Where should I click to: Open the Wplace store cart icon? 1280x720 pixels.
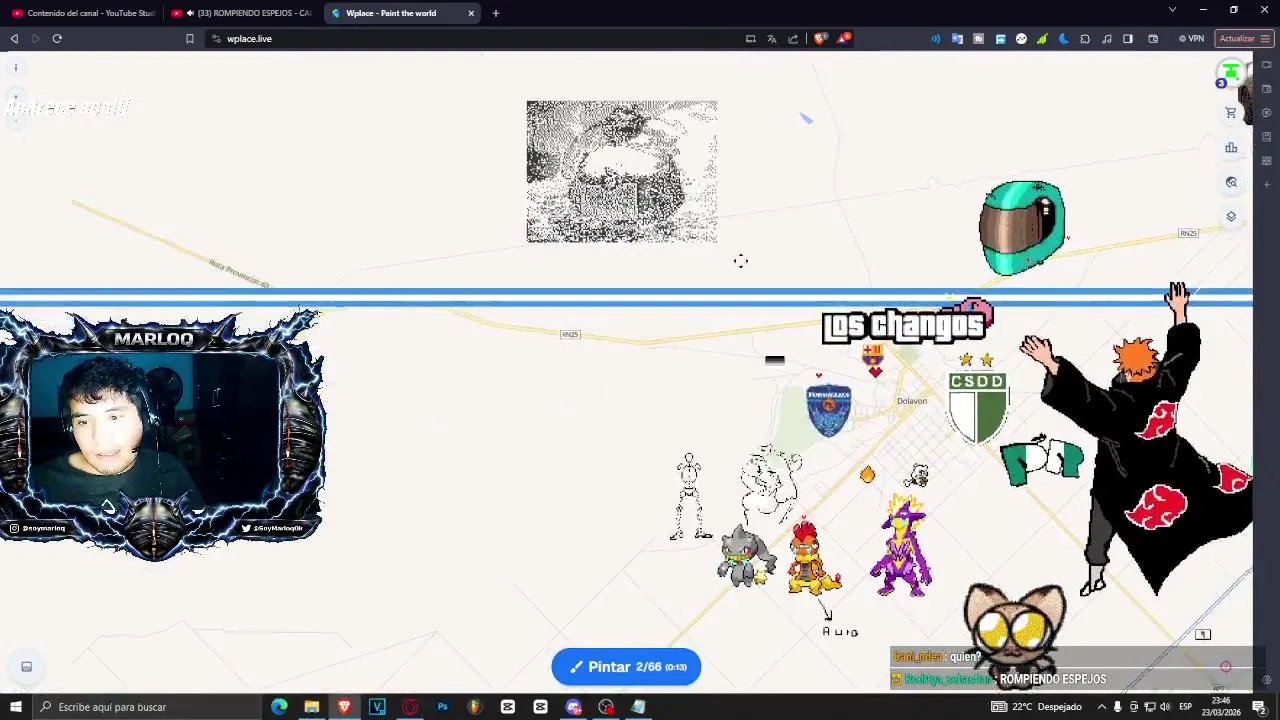(1231, 113)
